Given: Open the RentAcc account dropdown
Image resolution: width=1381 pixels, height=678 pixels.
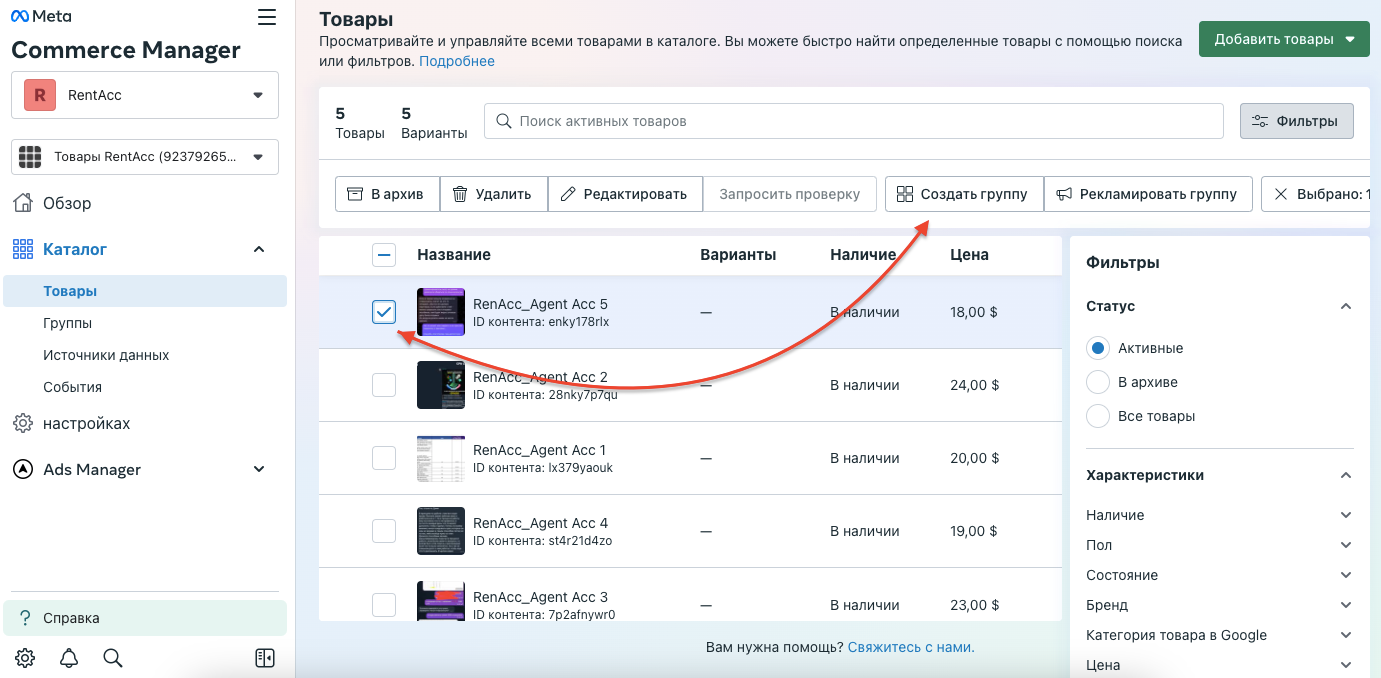Looking at the screenshot, I should click(145, 95).
